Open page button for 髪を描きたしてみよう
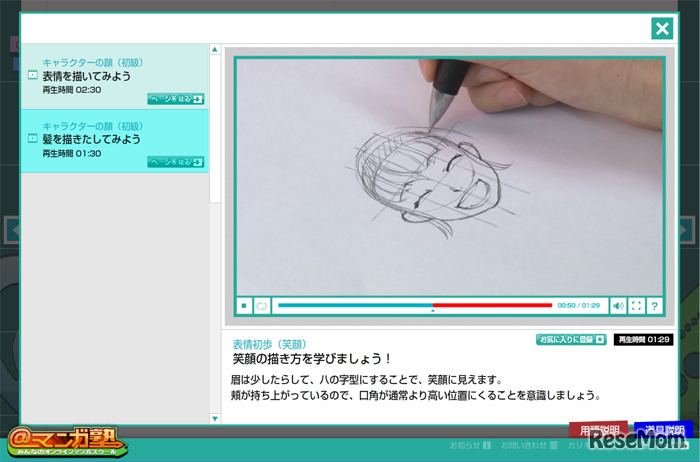Viewport: 700px width, 462px height. (x=175, y=162)
